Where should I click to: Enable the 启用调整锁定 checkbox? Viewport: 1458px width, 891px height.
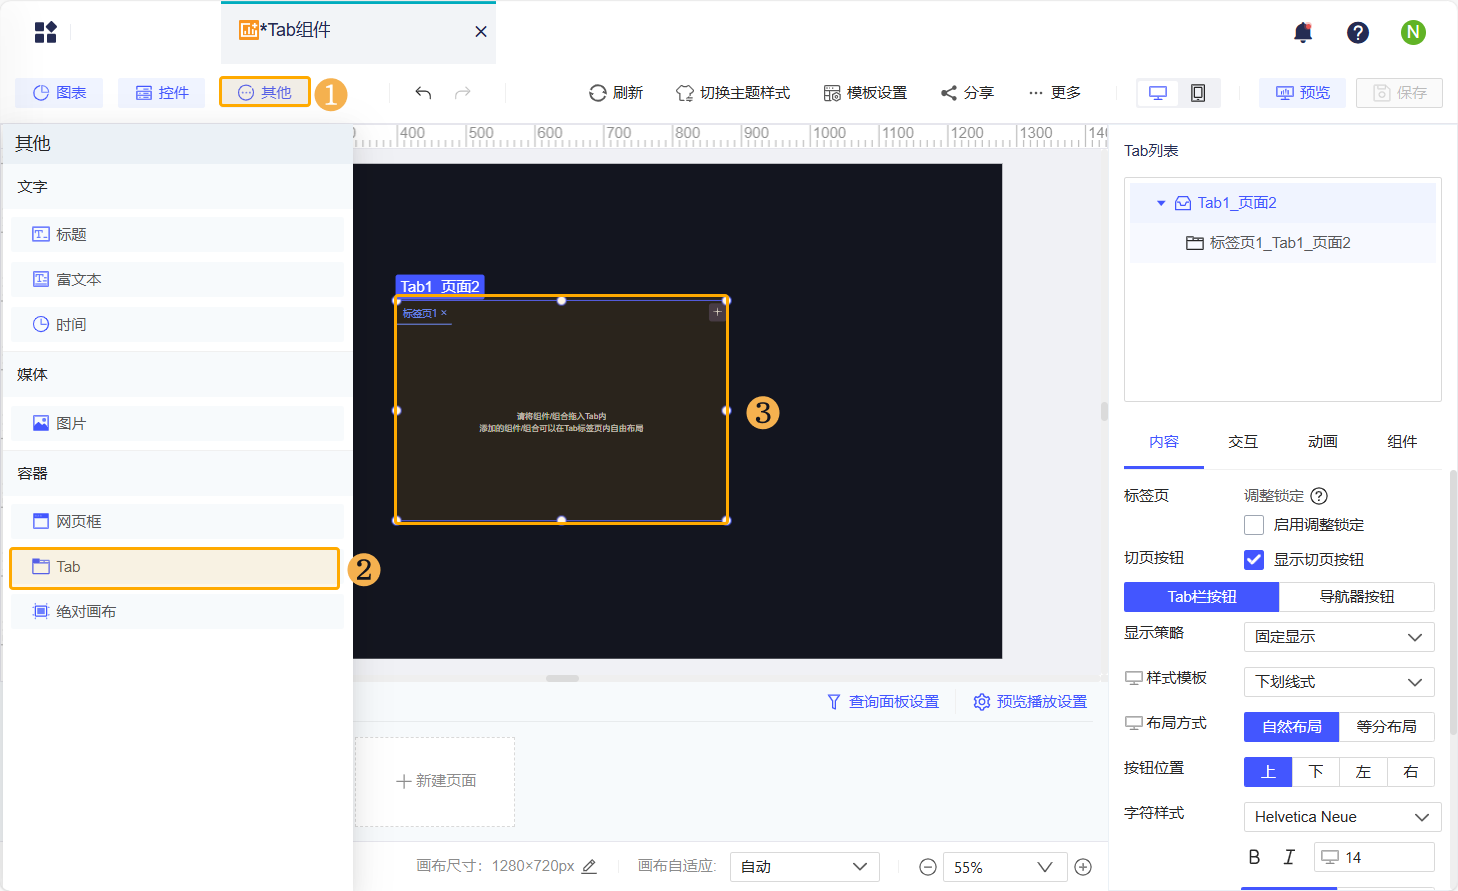pos(1254,525)
